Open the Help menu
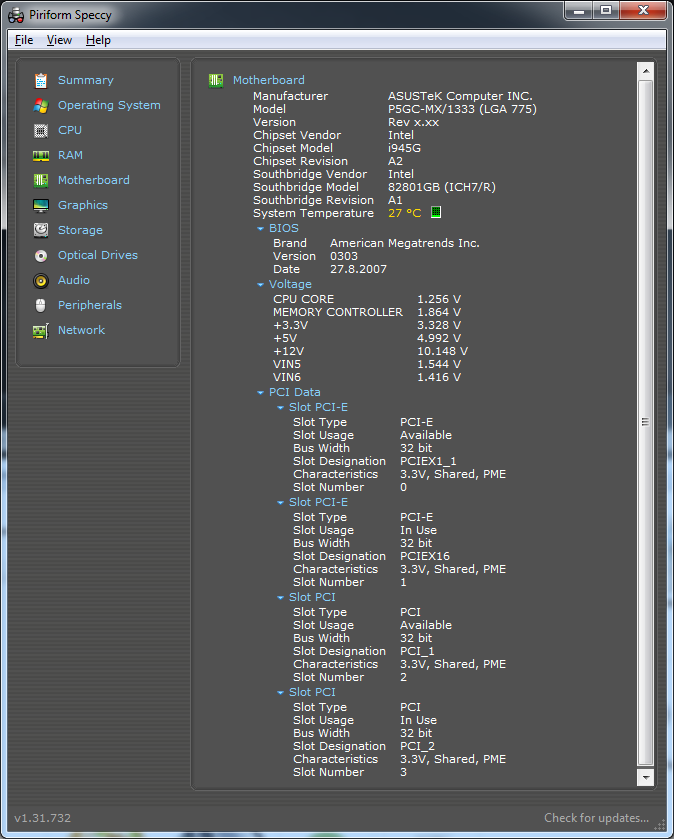Image resolution: width=674 pixels, height=839 pixels. coord(98,40)
